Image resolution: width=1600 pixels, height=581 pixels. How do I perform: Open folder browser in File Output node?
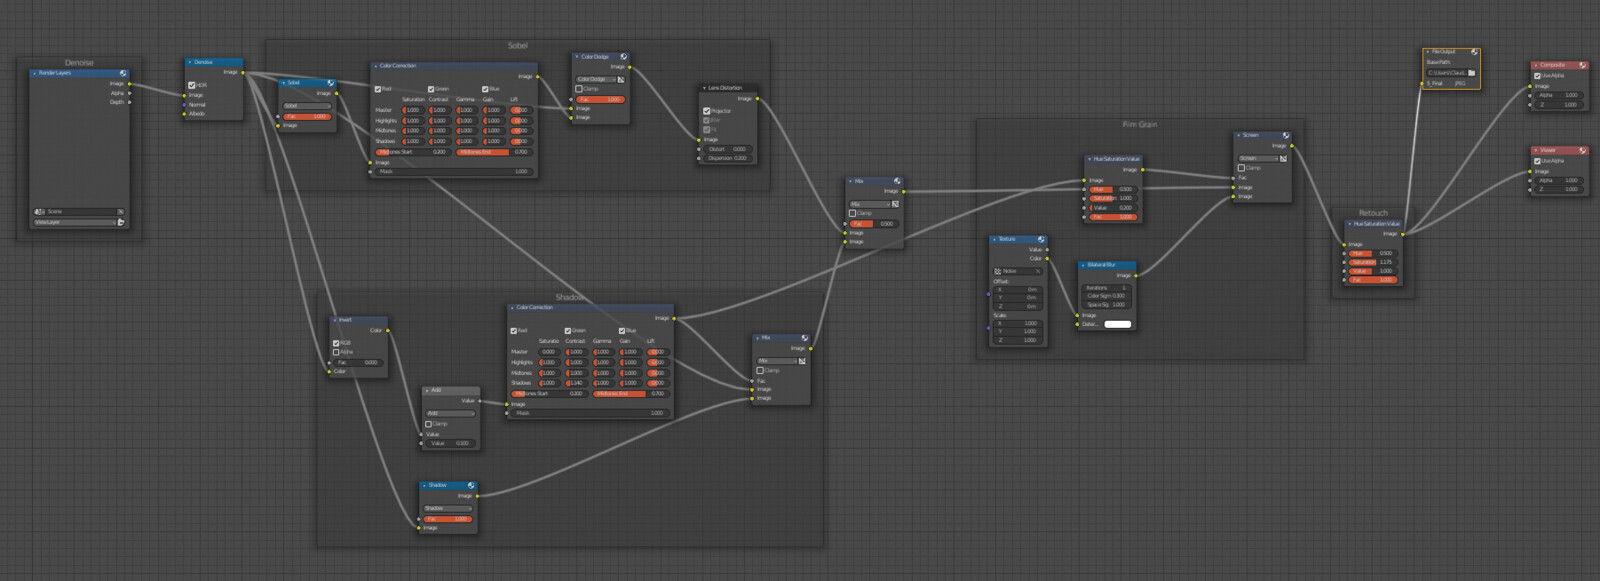1471,73
